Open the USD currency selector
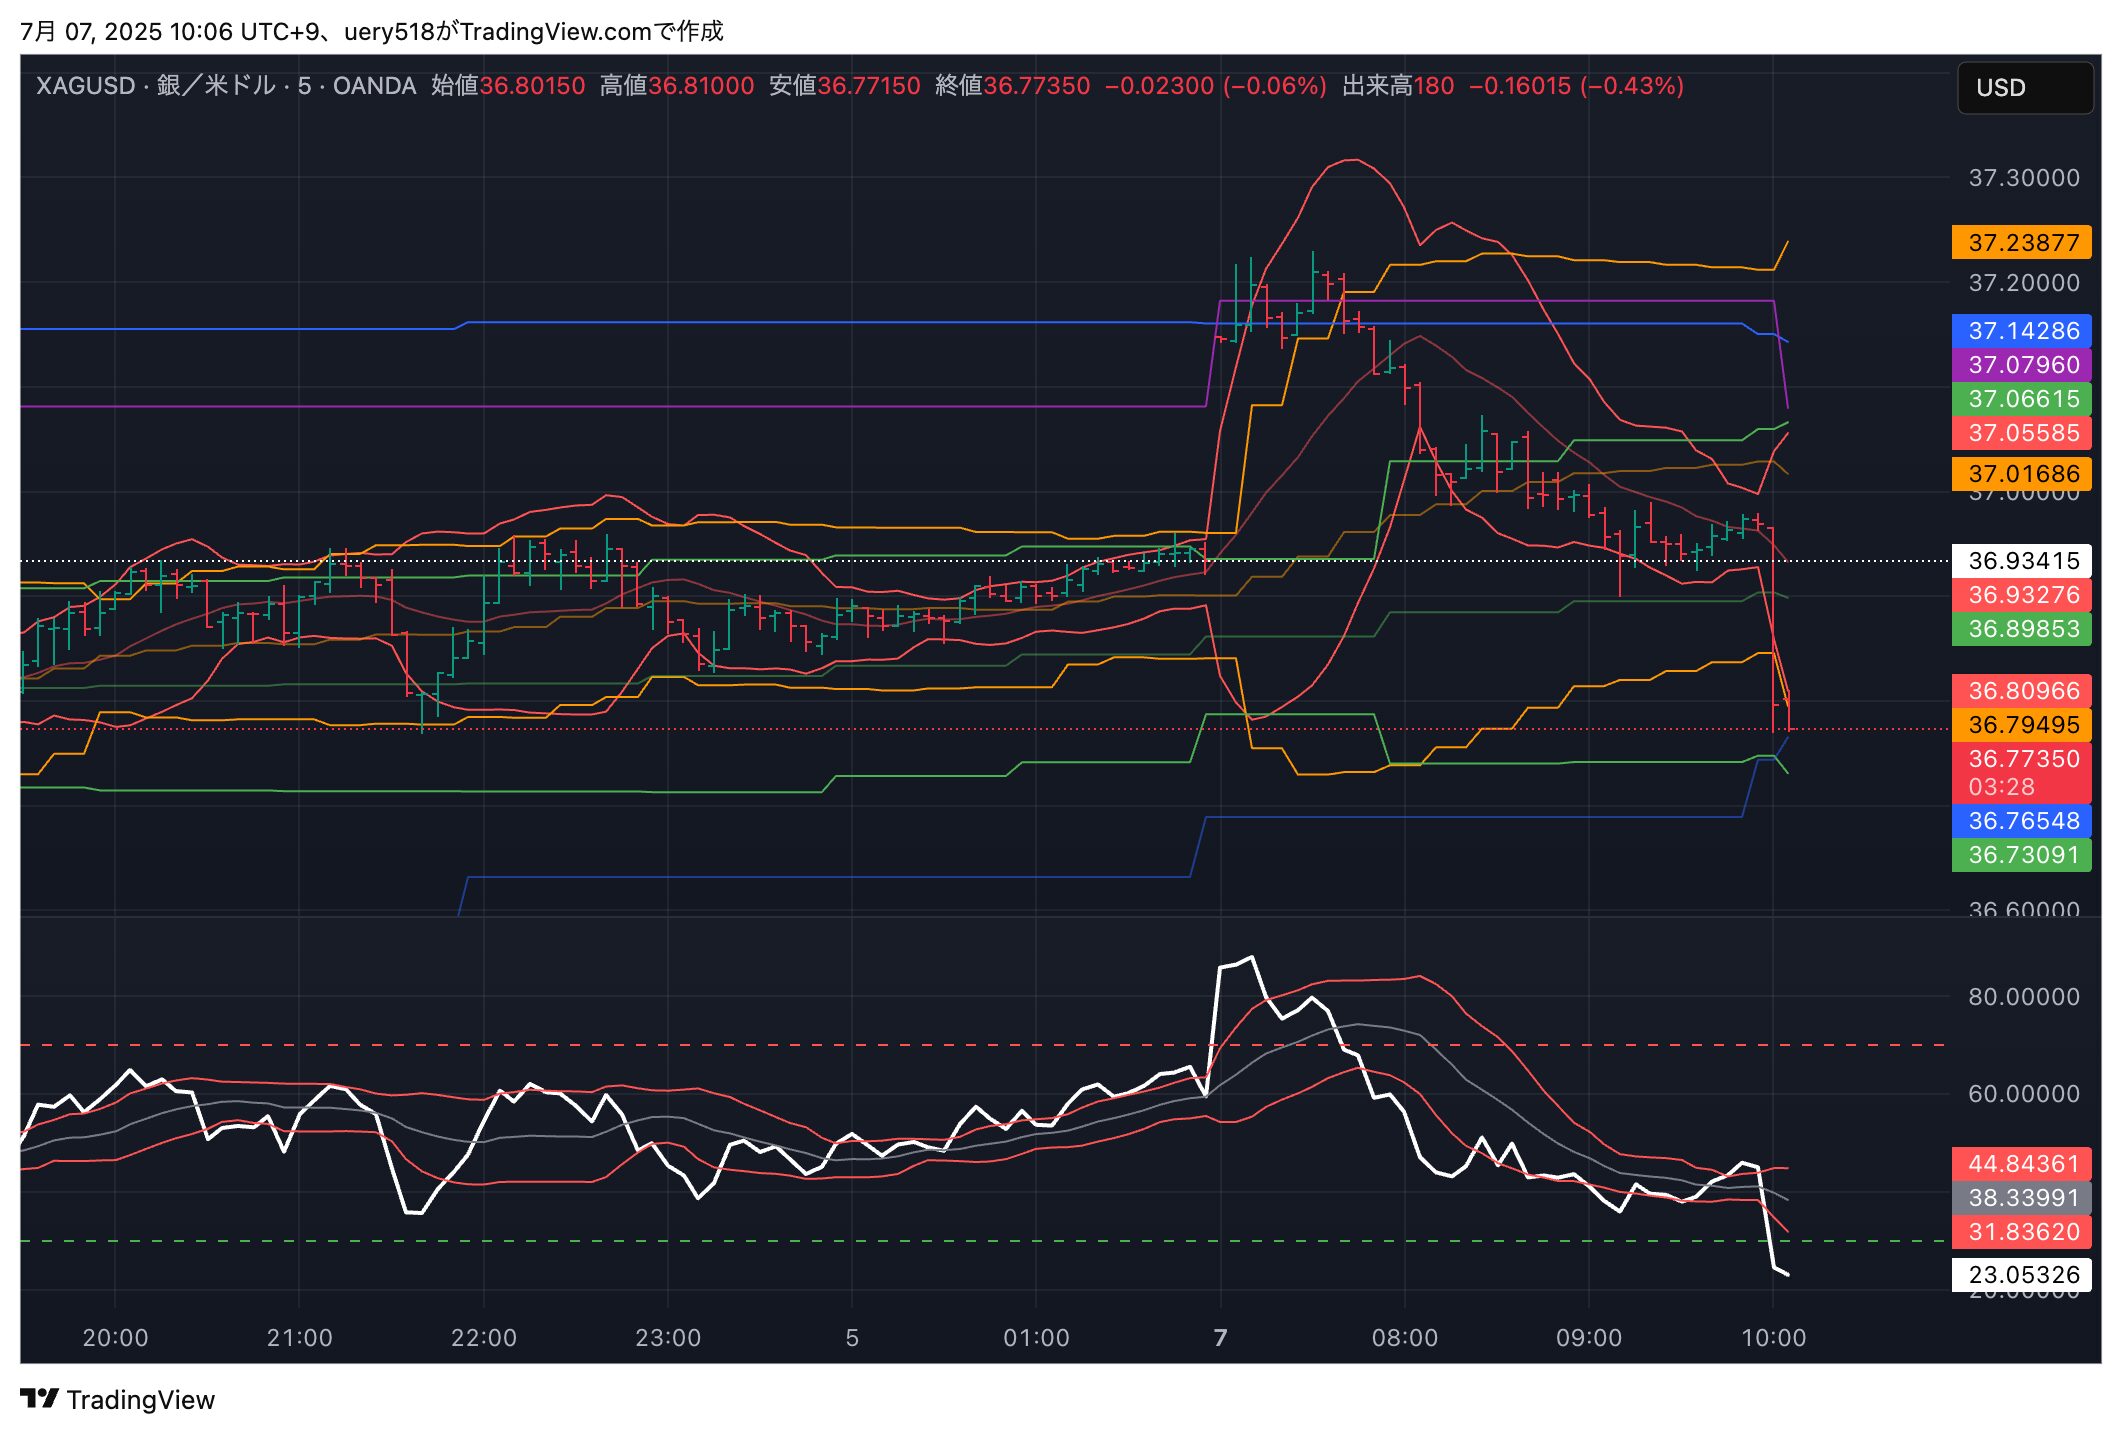 click(2024, 88)
